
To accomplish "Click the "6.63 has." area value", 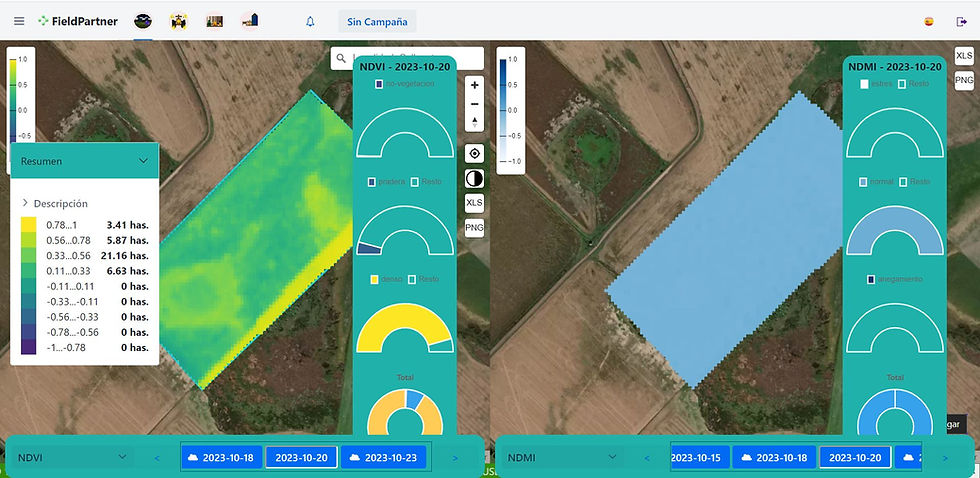I will click(x=128, y=271).
